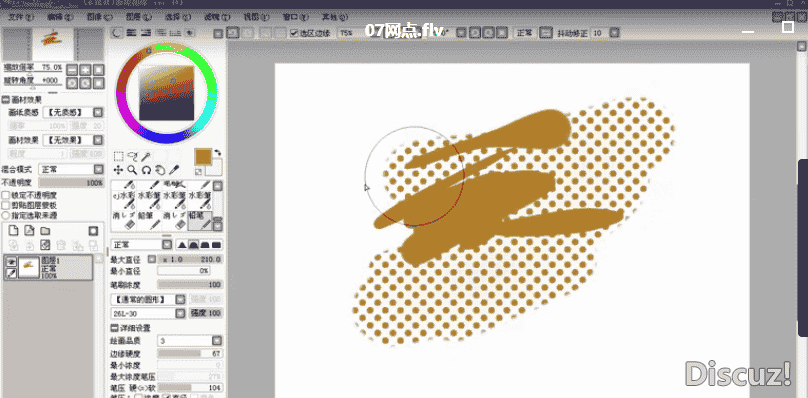Rotate canvas clockwise button in navigator
808x398 pixels.
85,82
